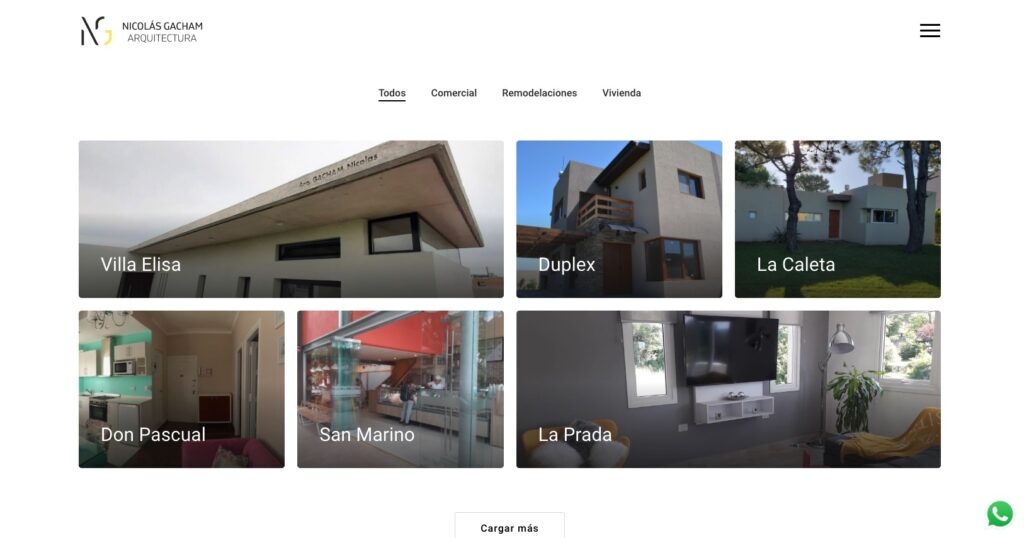Viewport: 1024px width, 538px height.
Task: View the Duplex house project image
Action: (619, 219)
